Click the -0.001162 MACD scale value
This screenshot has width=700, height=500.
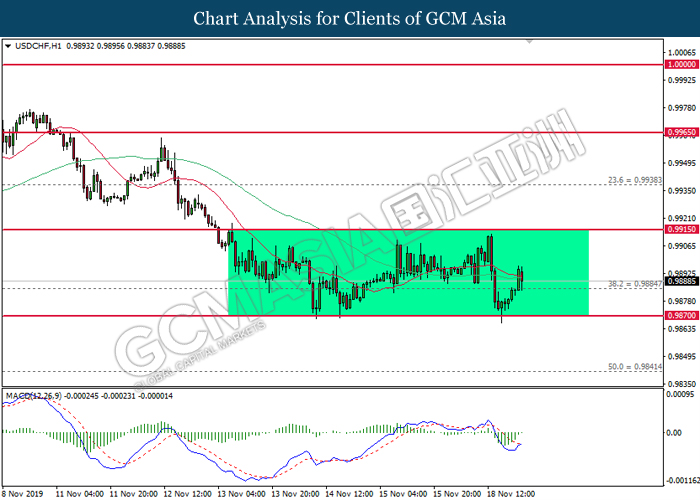[x=683, y=481]
